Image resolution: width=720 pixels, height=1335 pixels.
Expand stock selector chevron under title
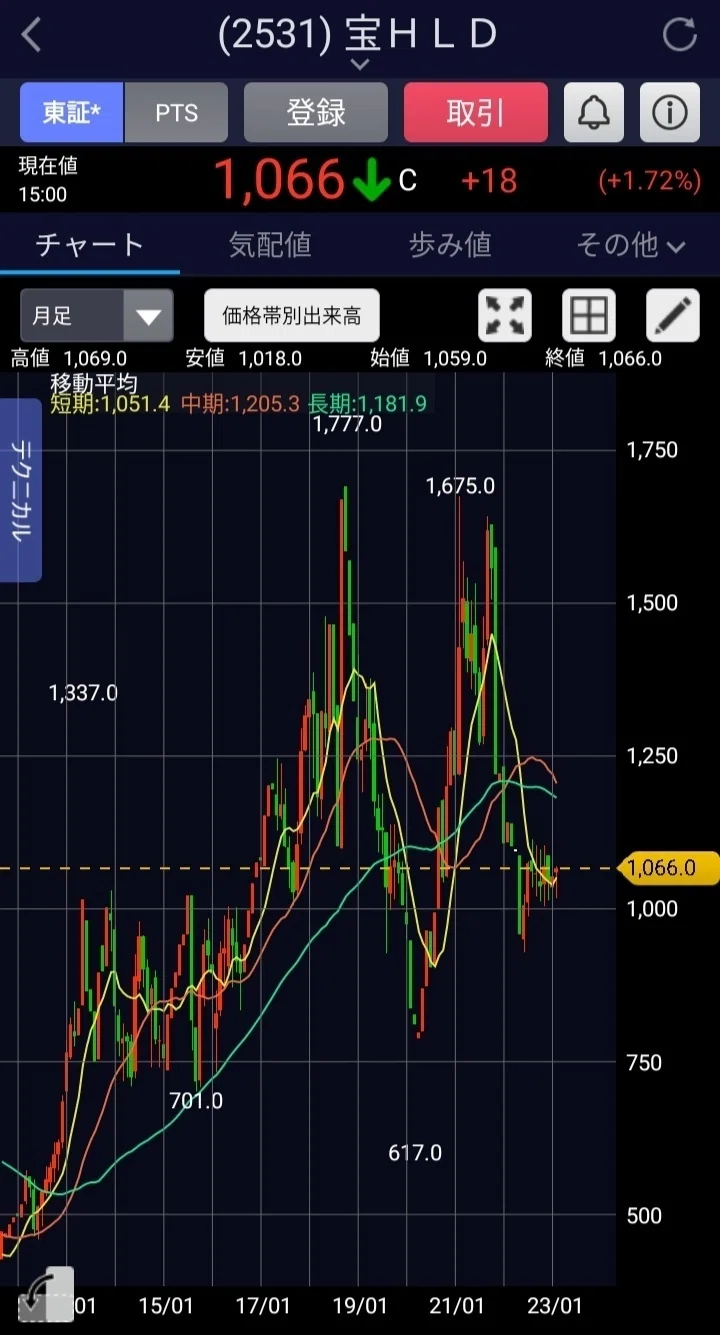[360, 64]
